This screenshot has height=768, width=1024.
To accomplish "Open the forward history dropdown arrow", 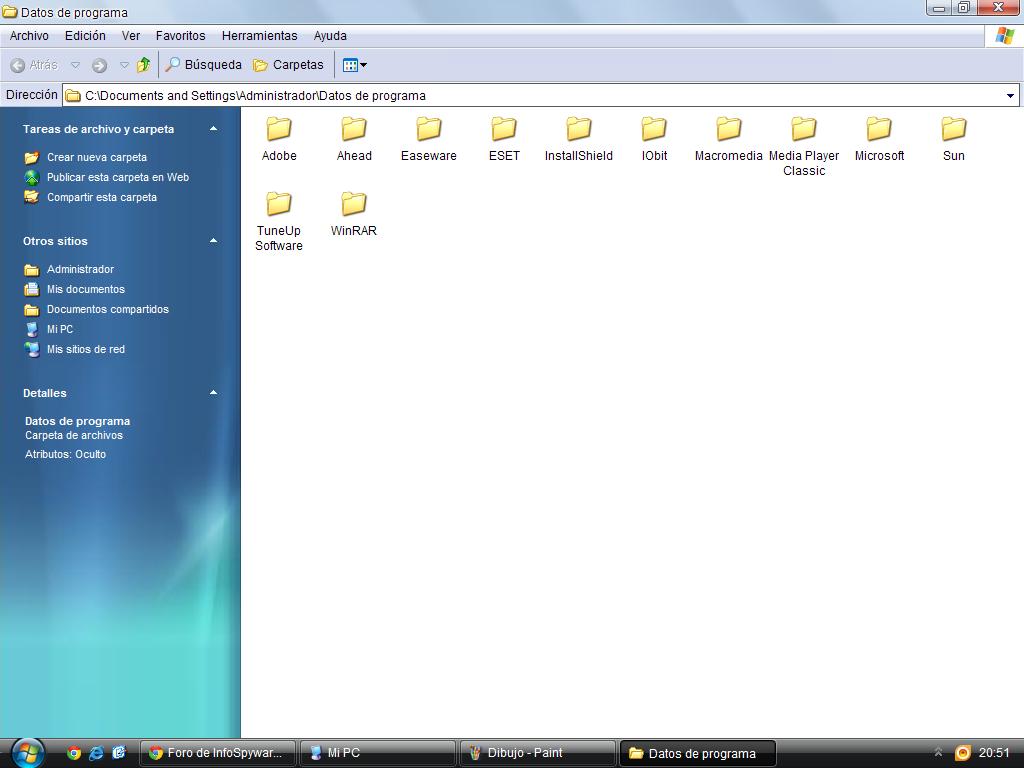I will tap(124, 65).
